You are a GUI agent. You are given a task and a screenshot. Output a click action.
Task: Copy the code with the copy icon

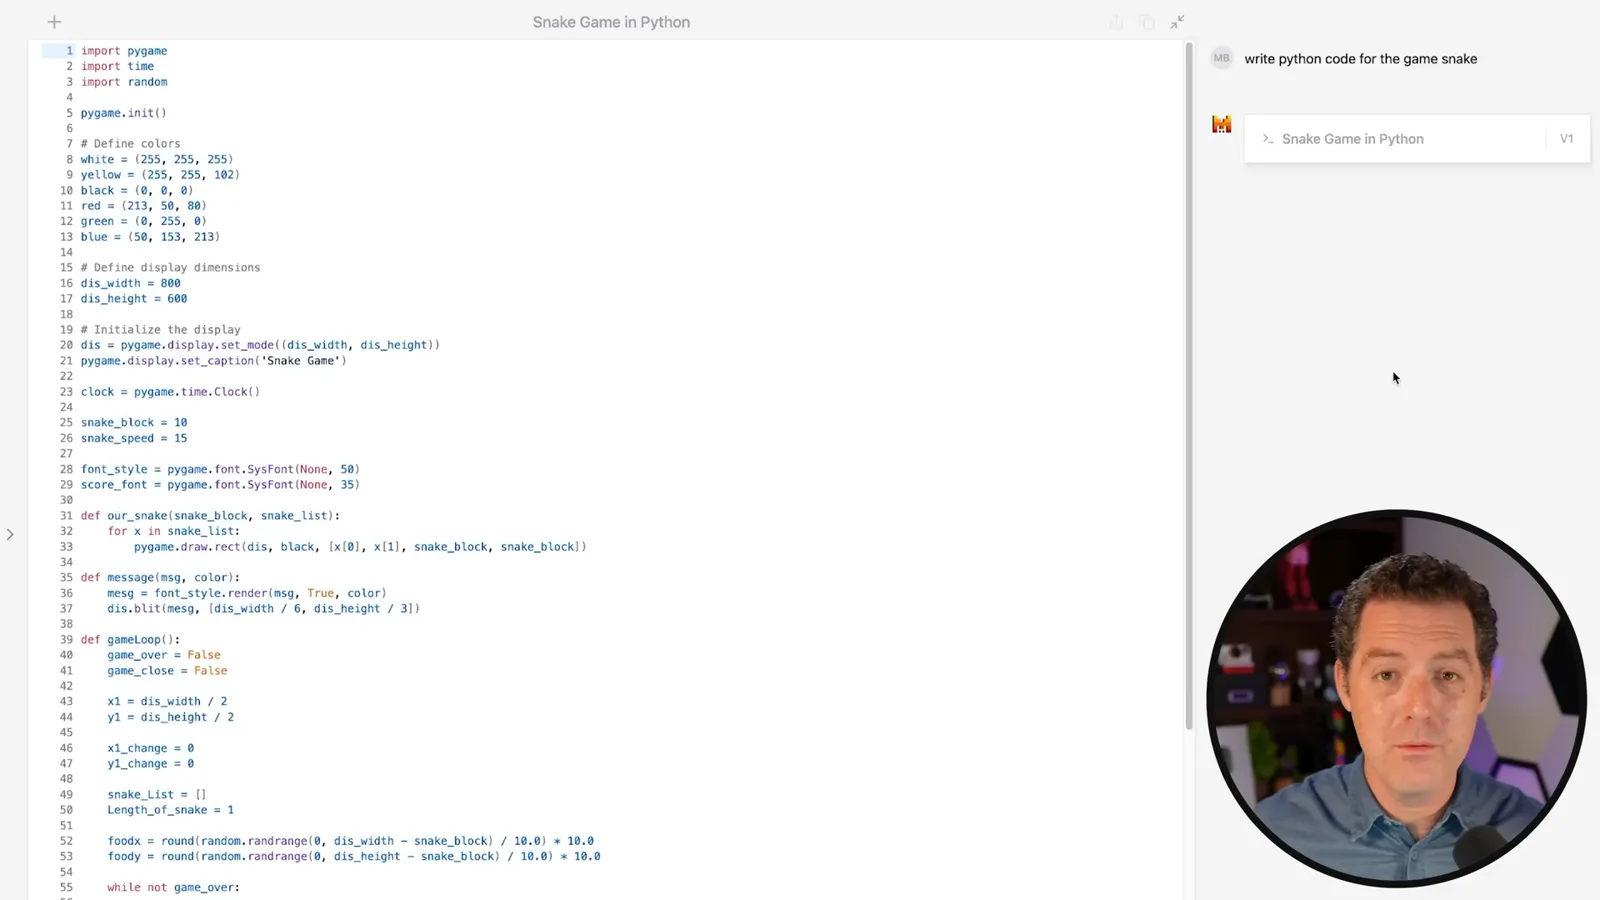click(x=1147, y=22)
